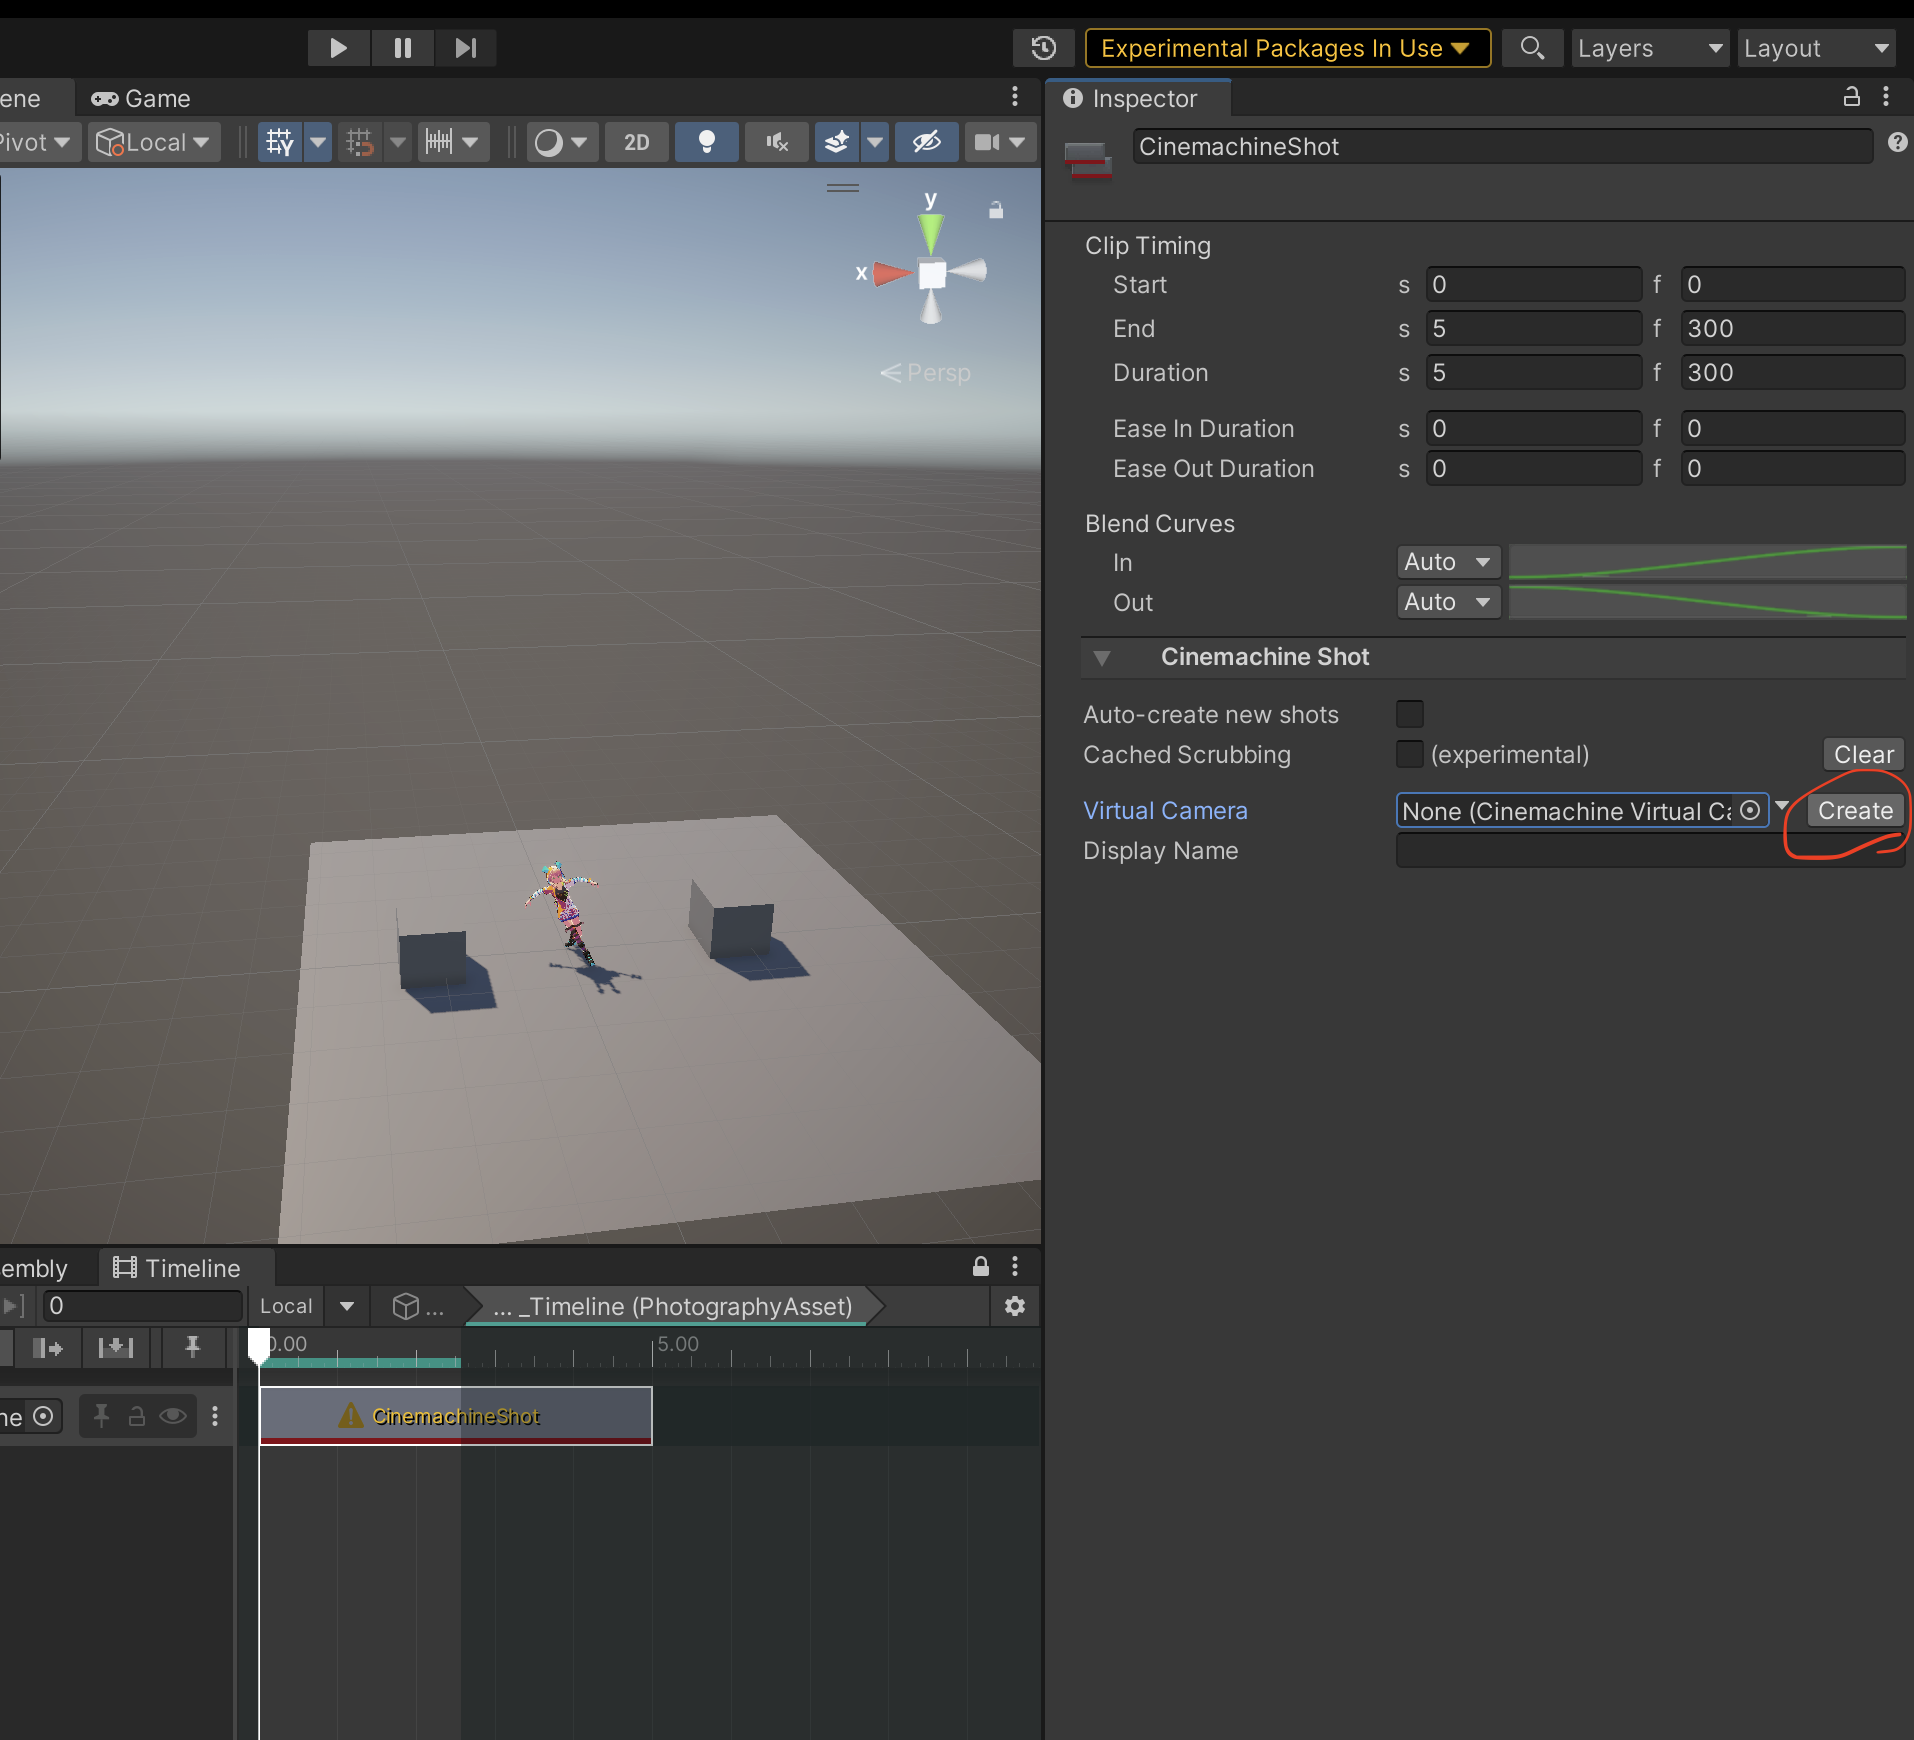
Task: Start Play mode with the play button
Action: tap(338, 48)
